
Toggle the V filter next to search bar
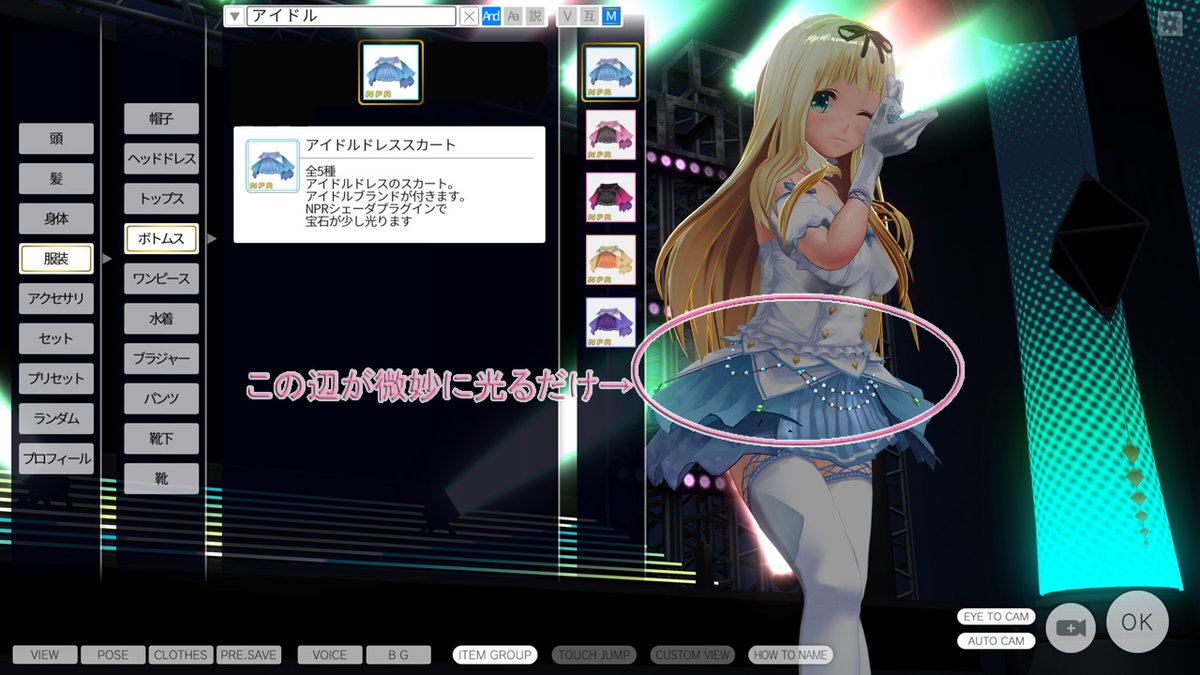tap(567, 15)
